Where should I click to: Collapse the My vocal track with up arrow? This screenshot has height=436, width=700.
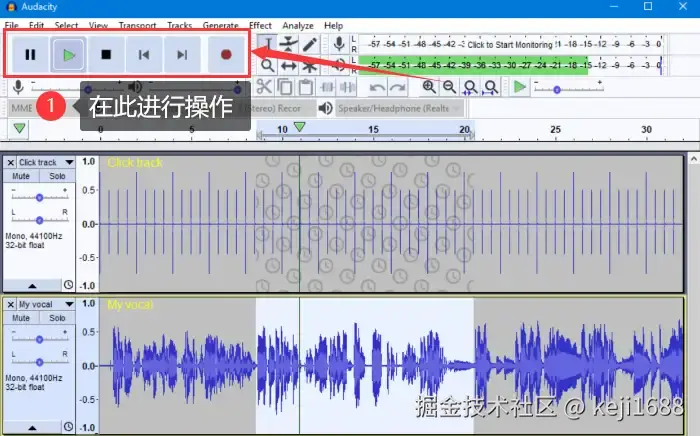tap(32, 427)
